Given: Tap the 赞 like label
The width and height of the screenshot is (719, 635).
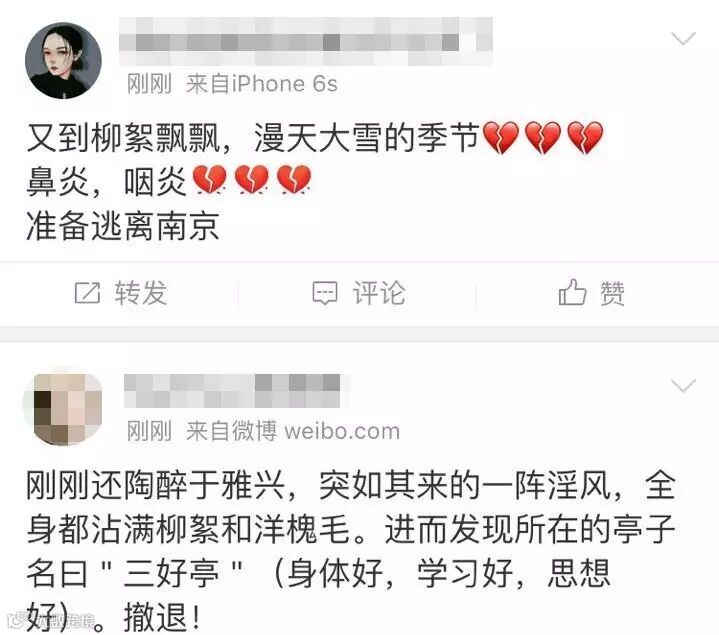Looking at the screenshot, I should pyautogui.click(x=613, y=293).
